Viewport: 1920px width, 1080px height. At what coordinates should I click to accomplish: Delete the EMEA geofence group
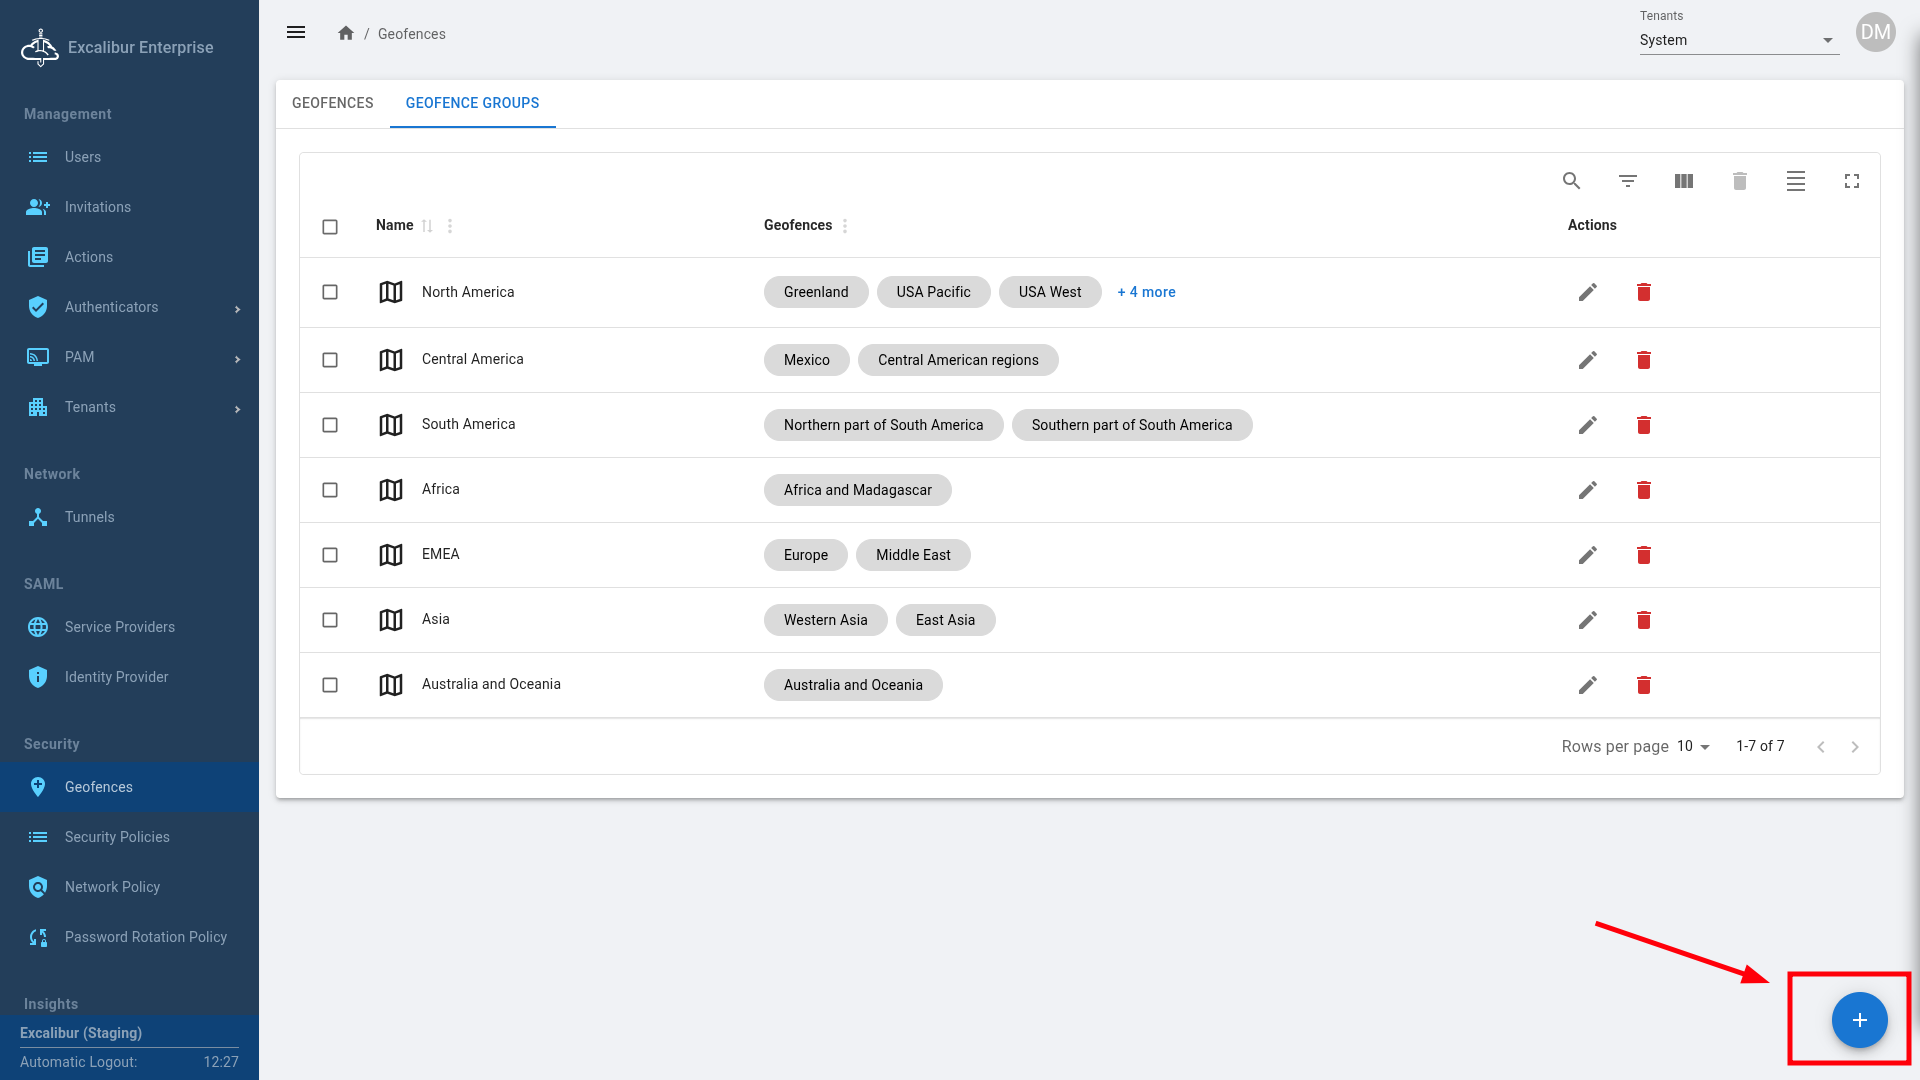point(1643,555)
